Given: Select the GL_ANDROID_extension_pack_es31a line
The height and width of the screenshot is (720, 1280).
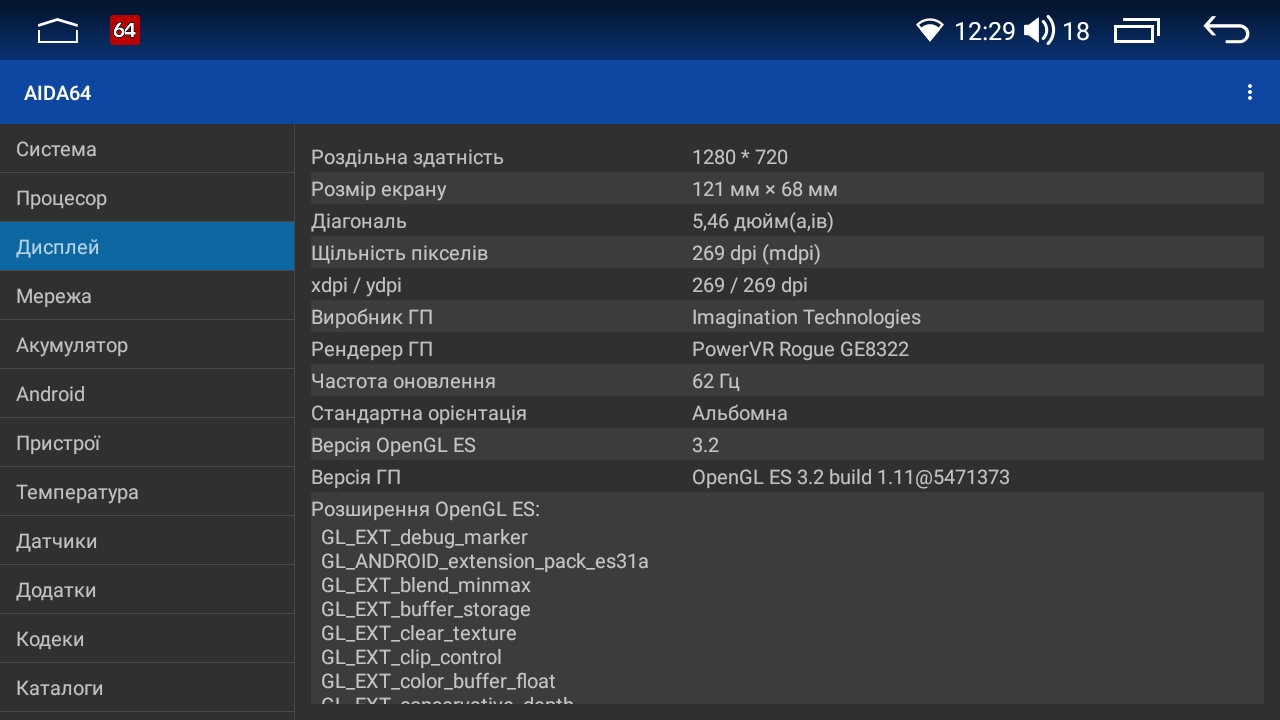Looking at the screenshot, I should pos(485,561).
